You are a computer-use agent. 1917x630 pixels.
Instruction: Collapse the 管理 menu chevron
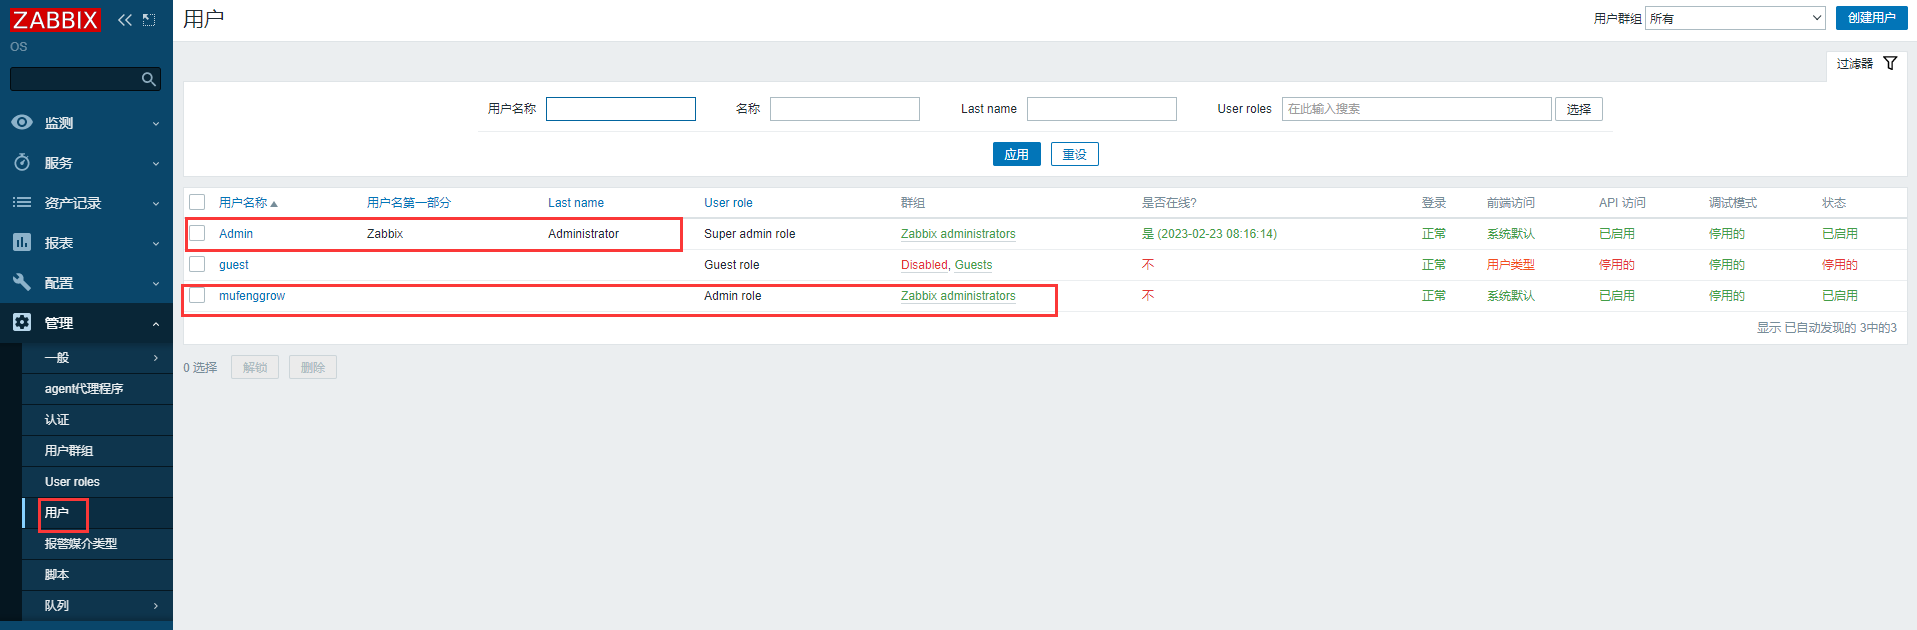(x=156, y=324)
